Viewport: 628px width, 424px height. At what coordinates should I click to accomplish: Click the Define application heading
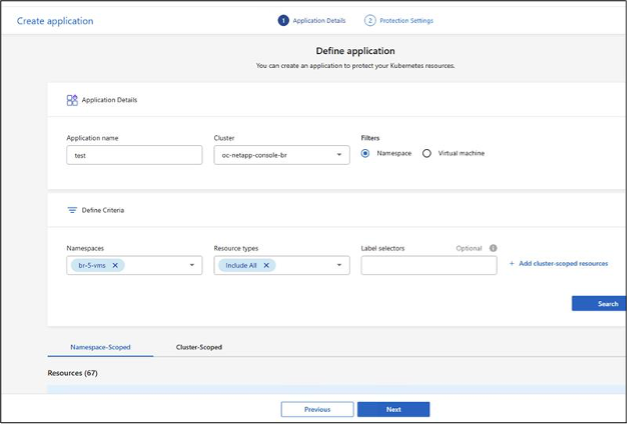coord(355,51)
